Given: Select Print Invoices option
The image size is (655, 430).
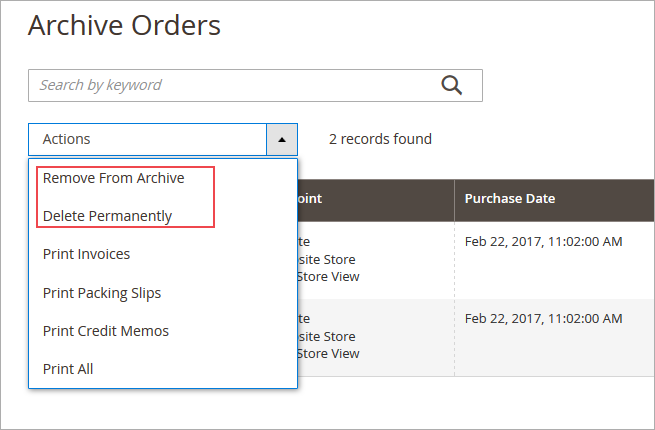Looking at the screenshot, I should (86, 254).
